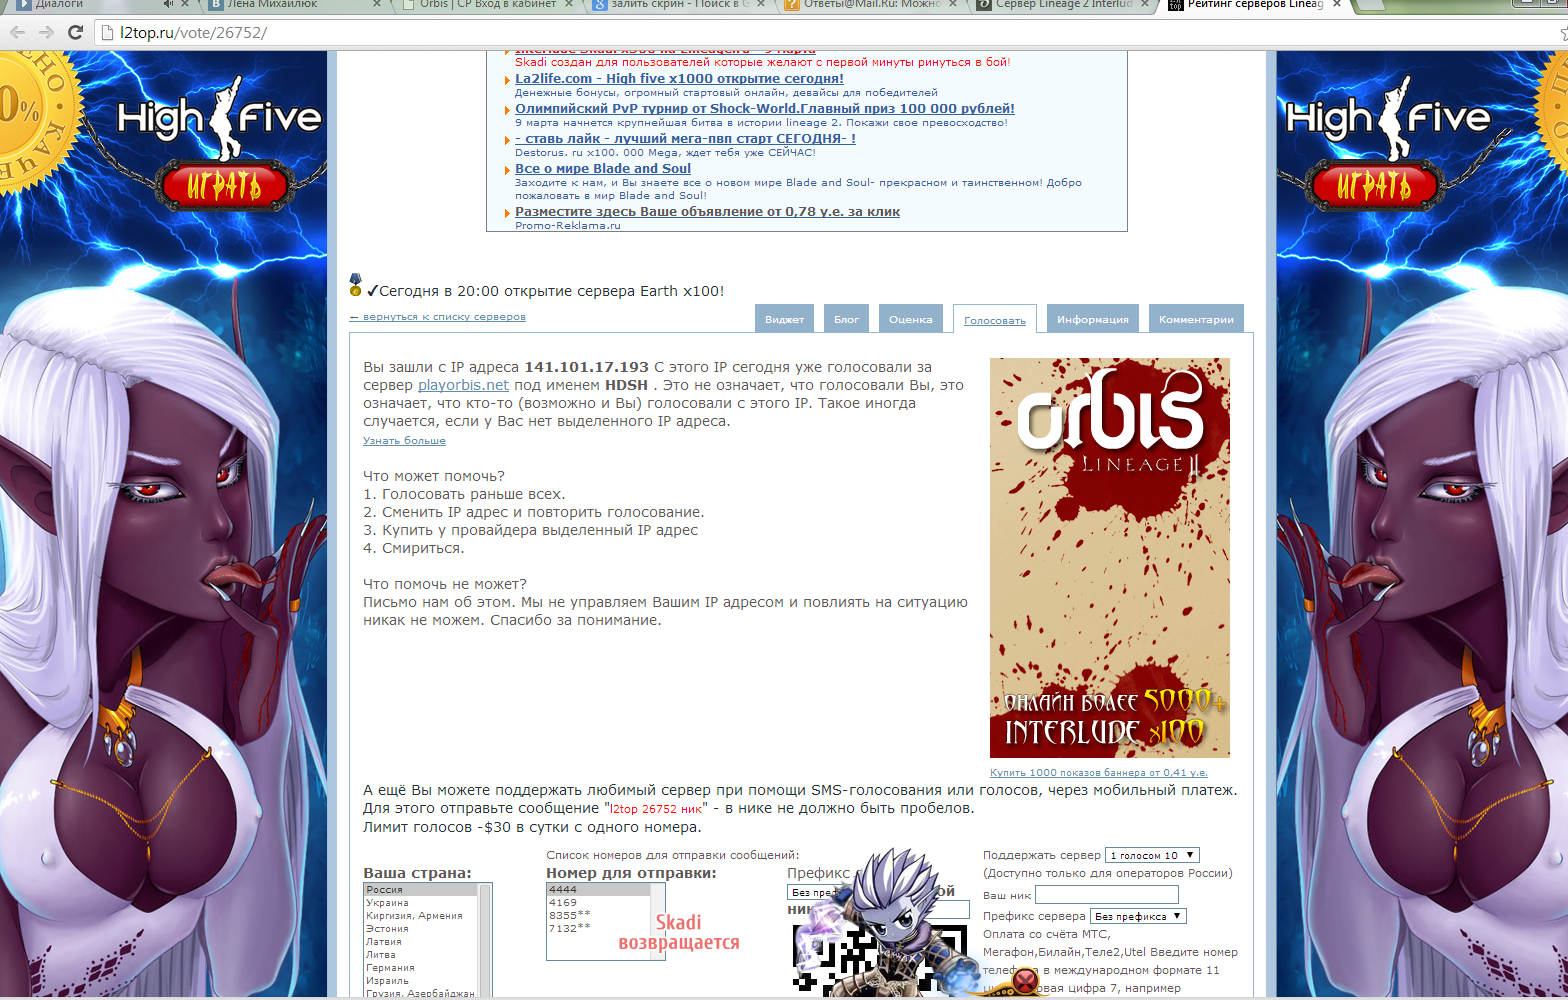Select Латвия in the country list
The height and width of the screenshot is (1000, 1568).
pyautogui.click(x=420, y=941)
